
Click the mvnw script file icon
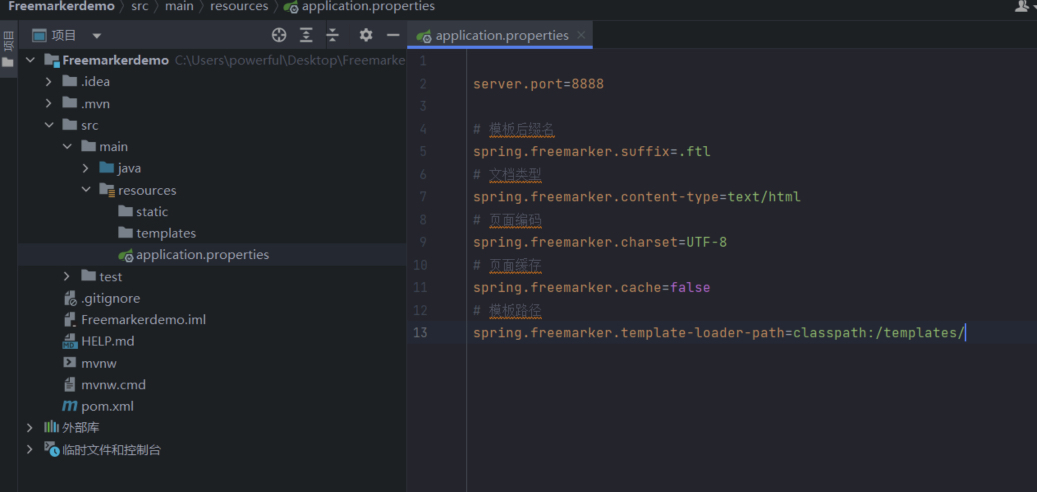coord(69,363)
